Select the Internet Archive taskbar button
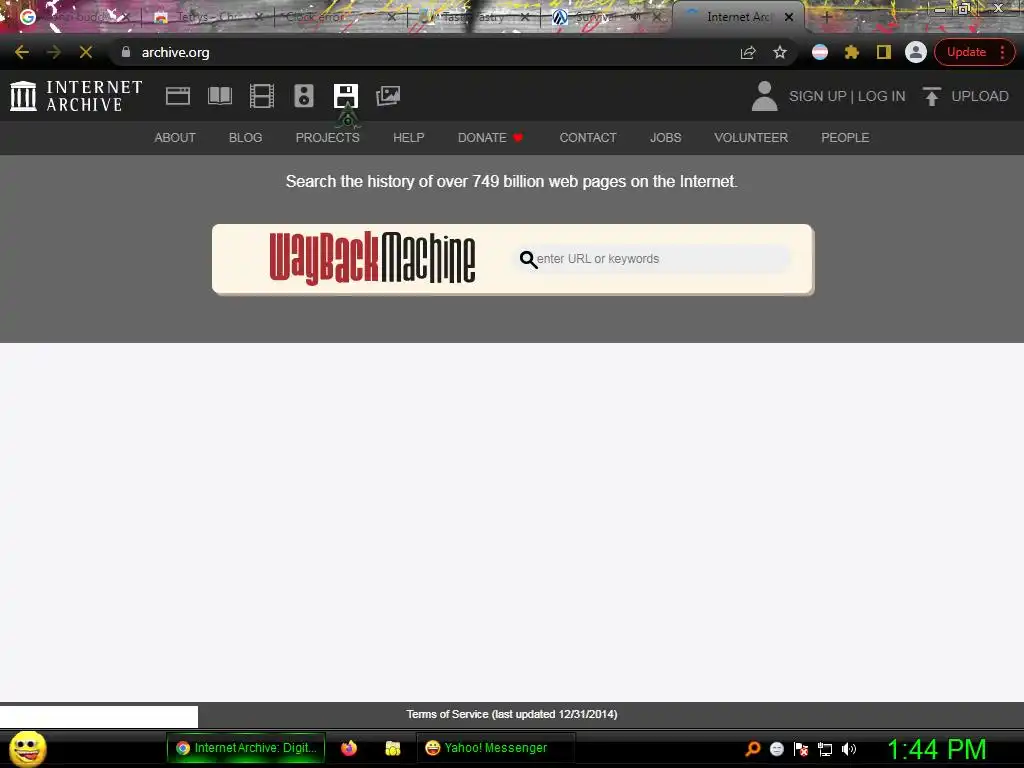The width and height of the screenshot is (1024, 768). (x=246, y=748)
